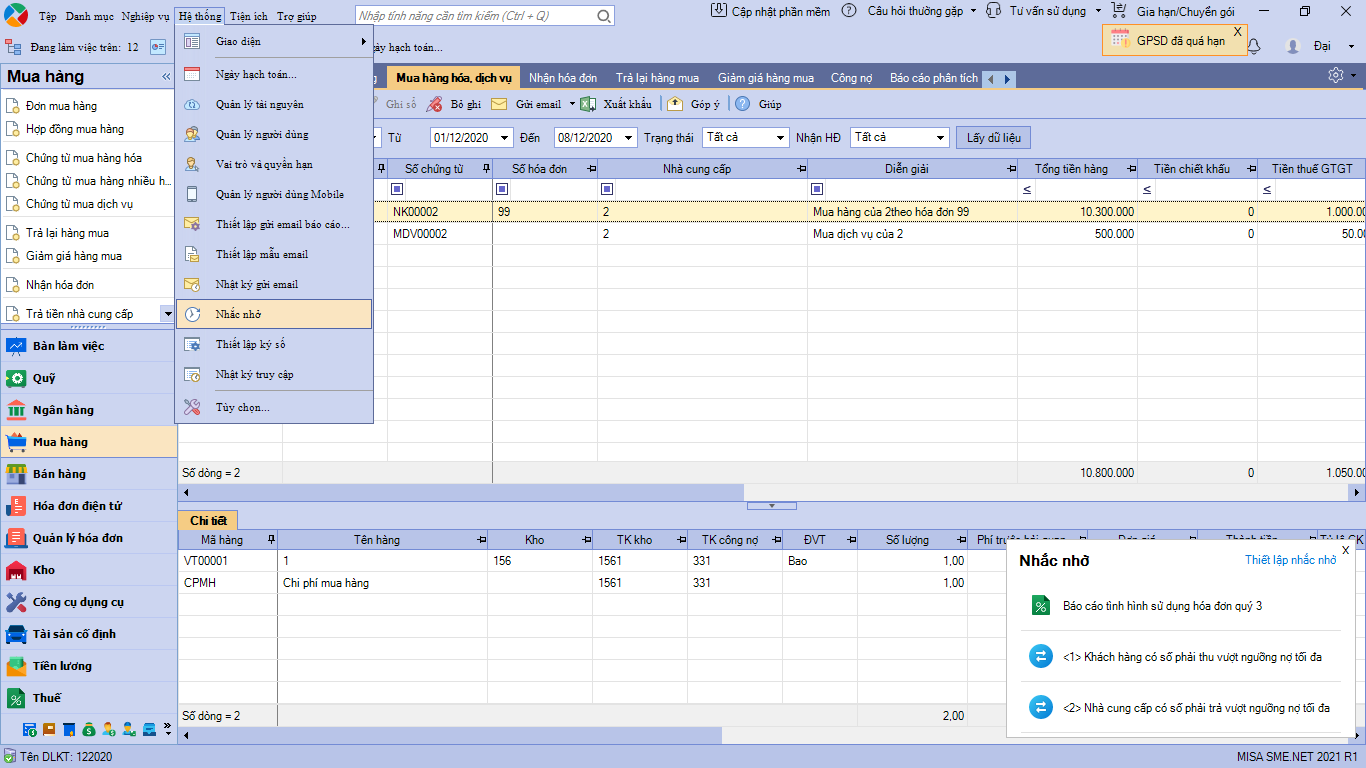Switch to the Trả lại hàng mua tab
This screenshot has width=1366, height=768.
coord(657,78)
